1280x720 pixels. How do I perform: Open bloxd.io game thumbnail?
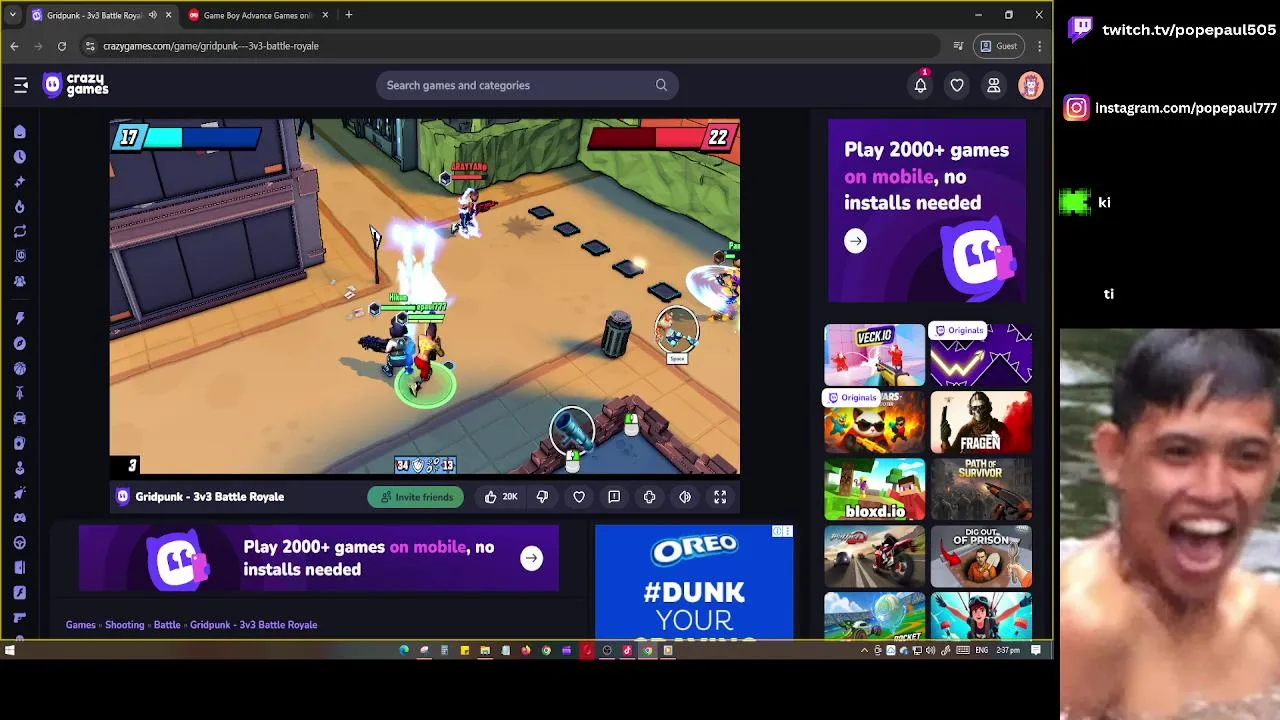tap(875, 490)
